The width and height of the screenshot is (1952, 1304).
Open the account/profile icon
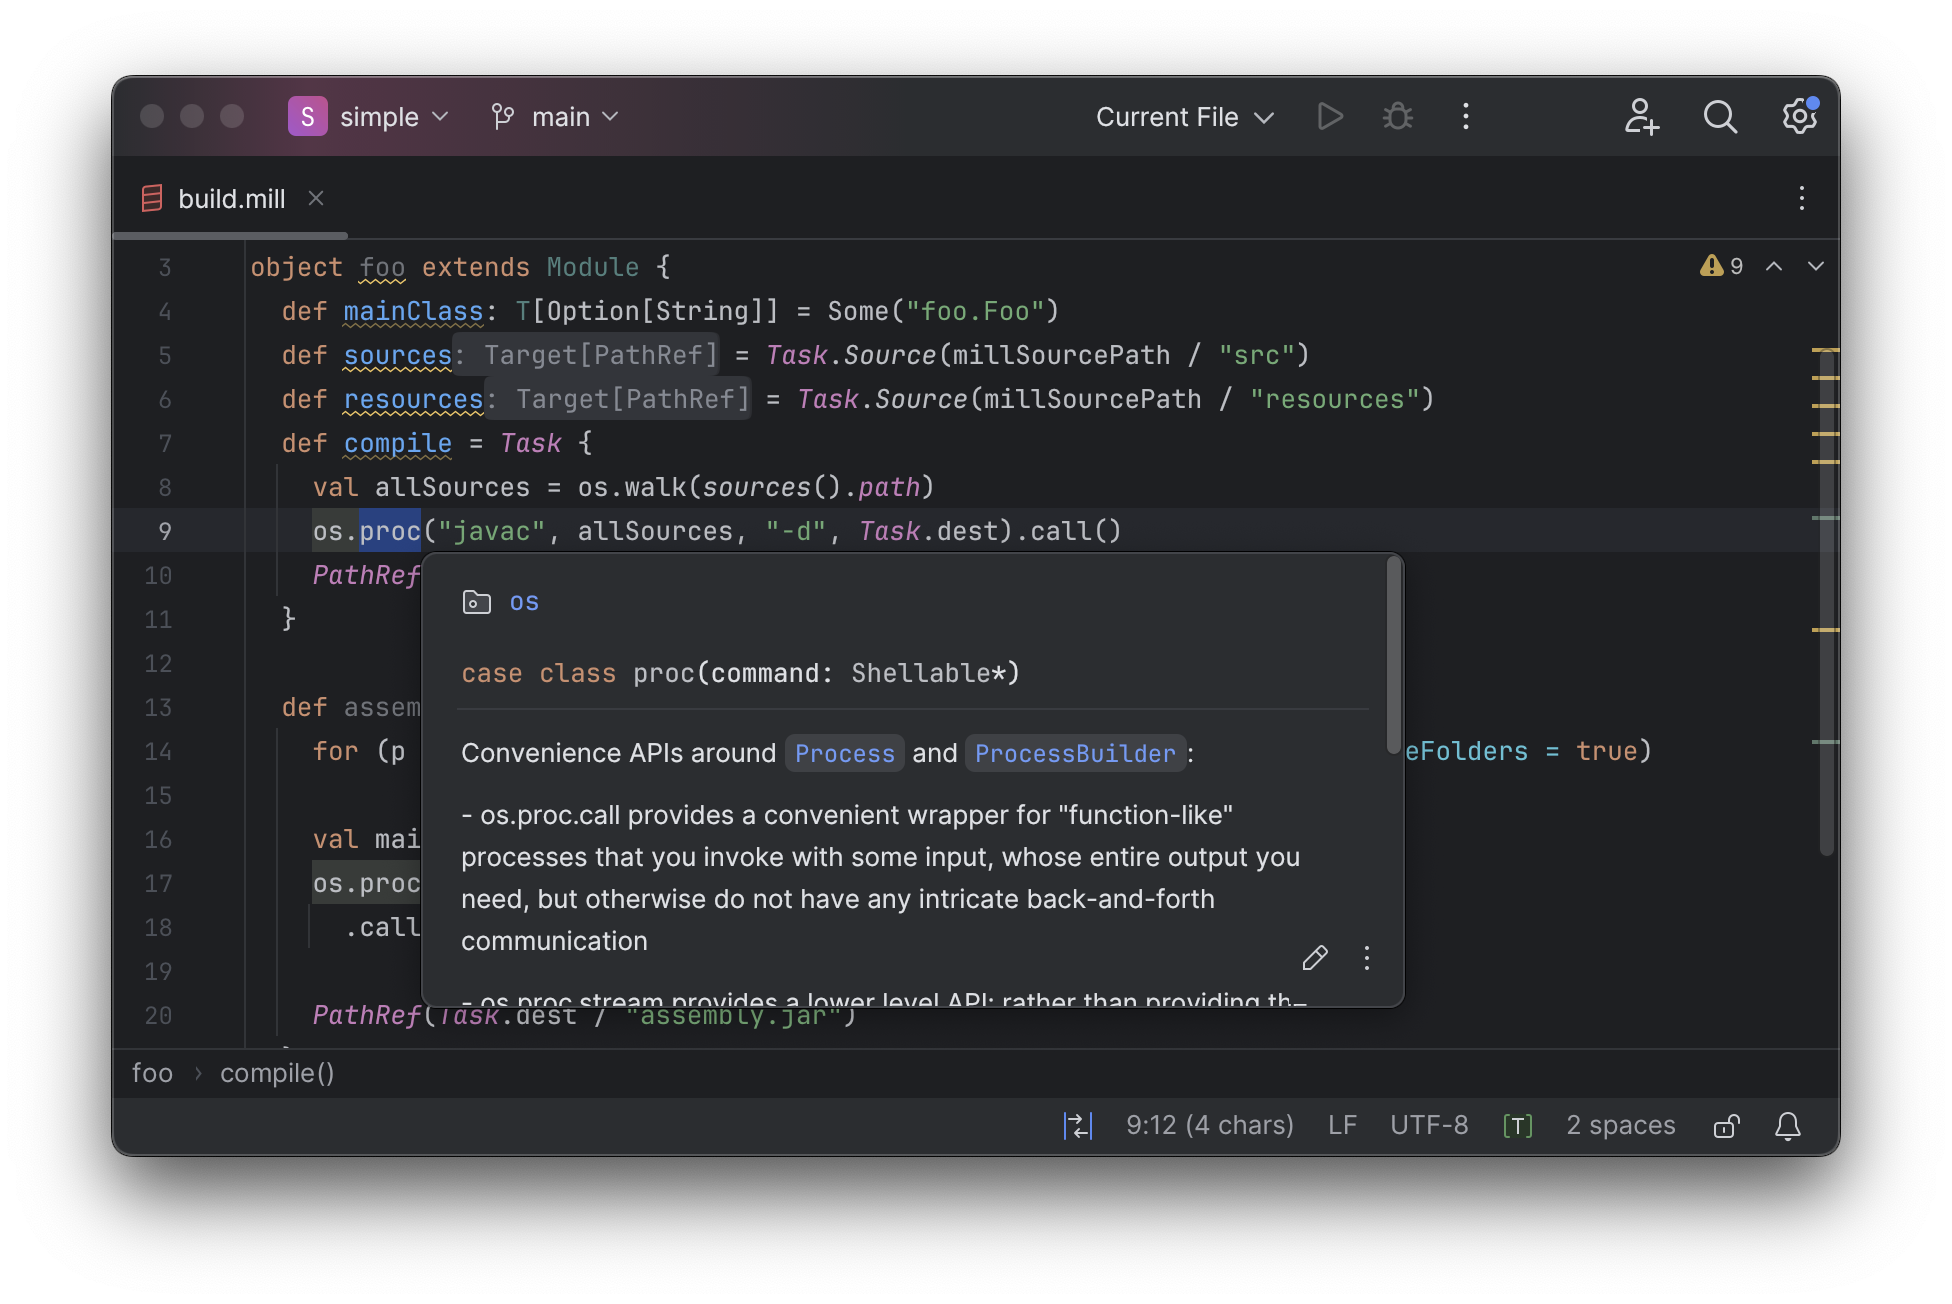click(x=1641, y=115)
